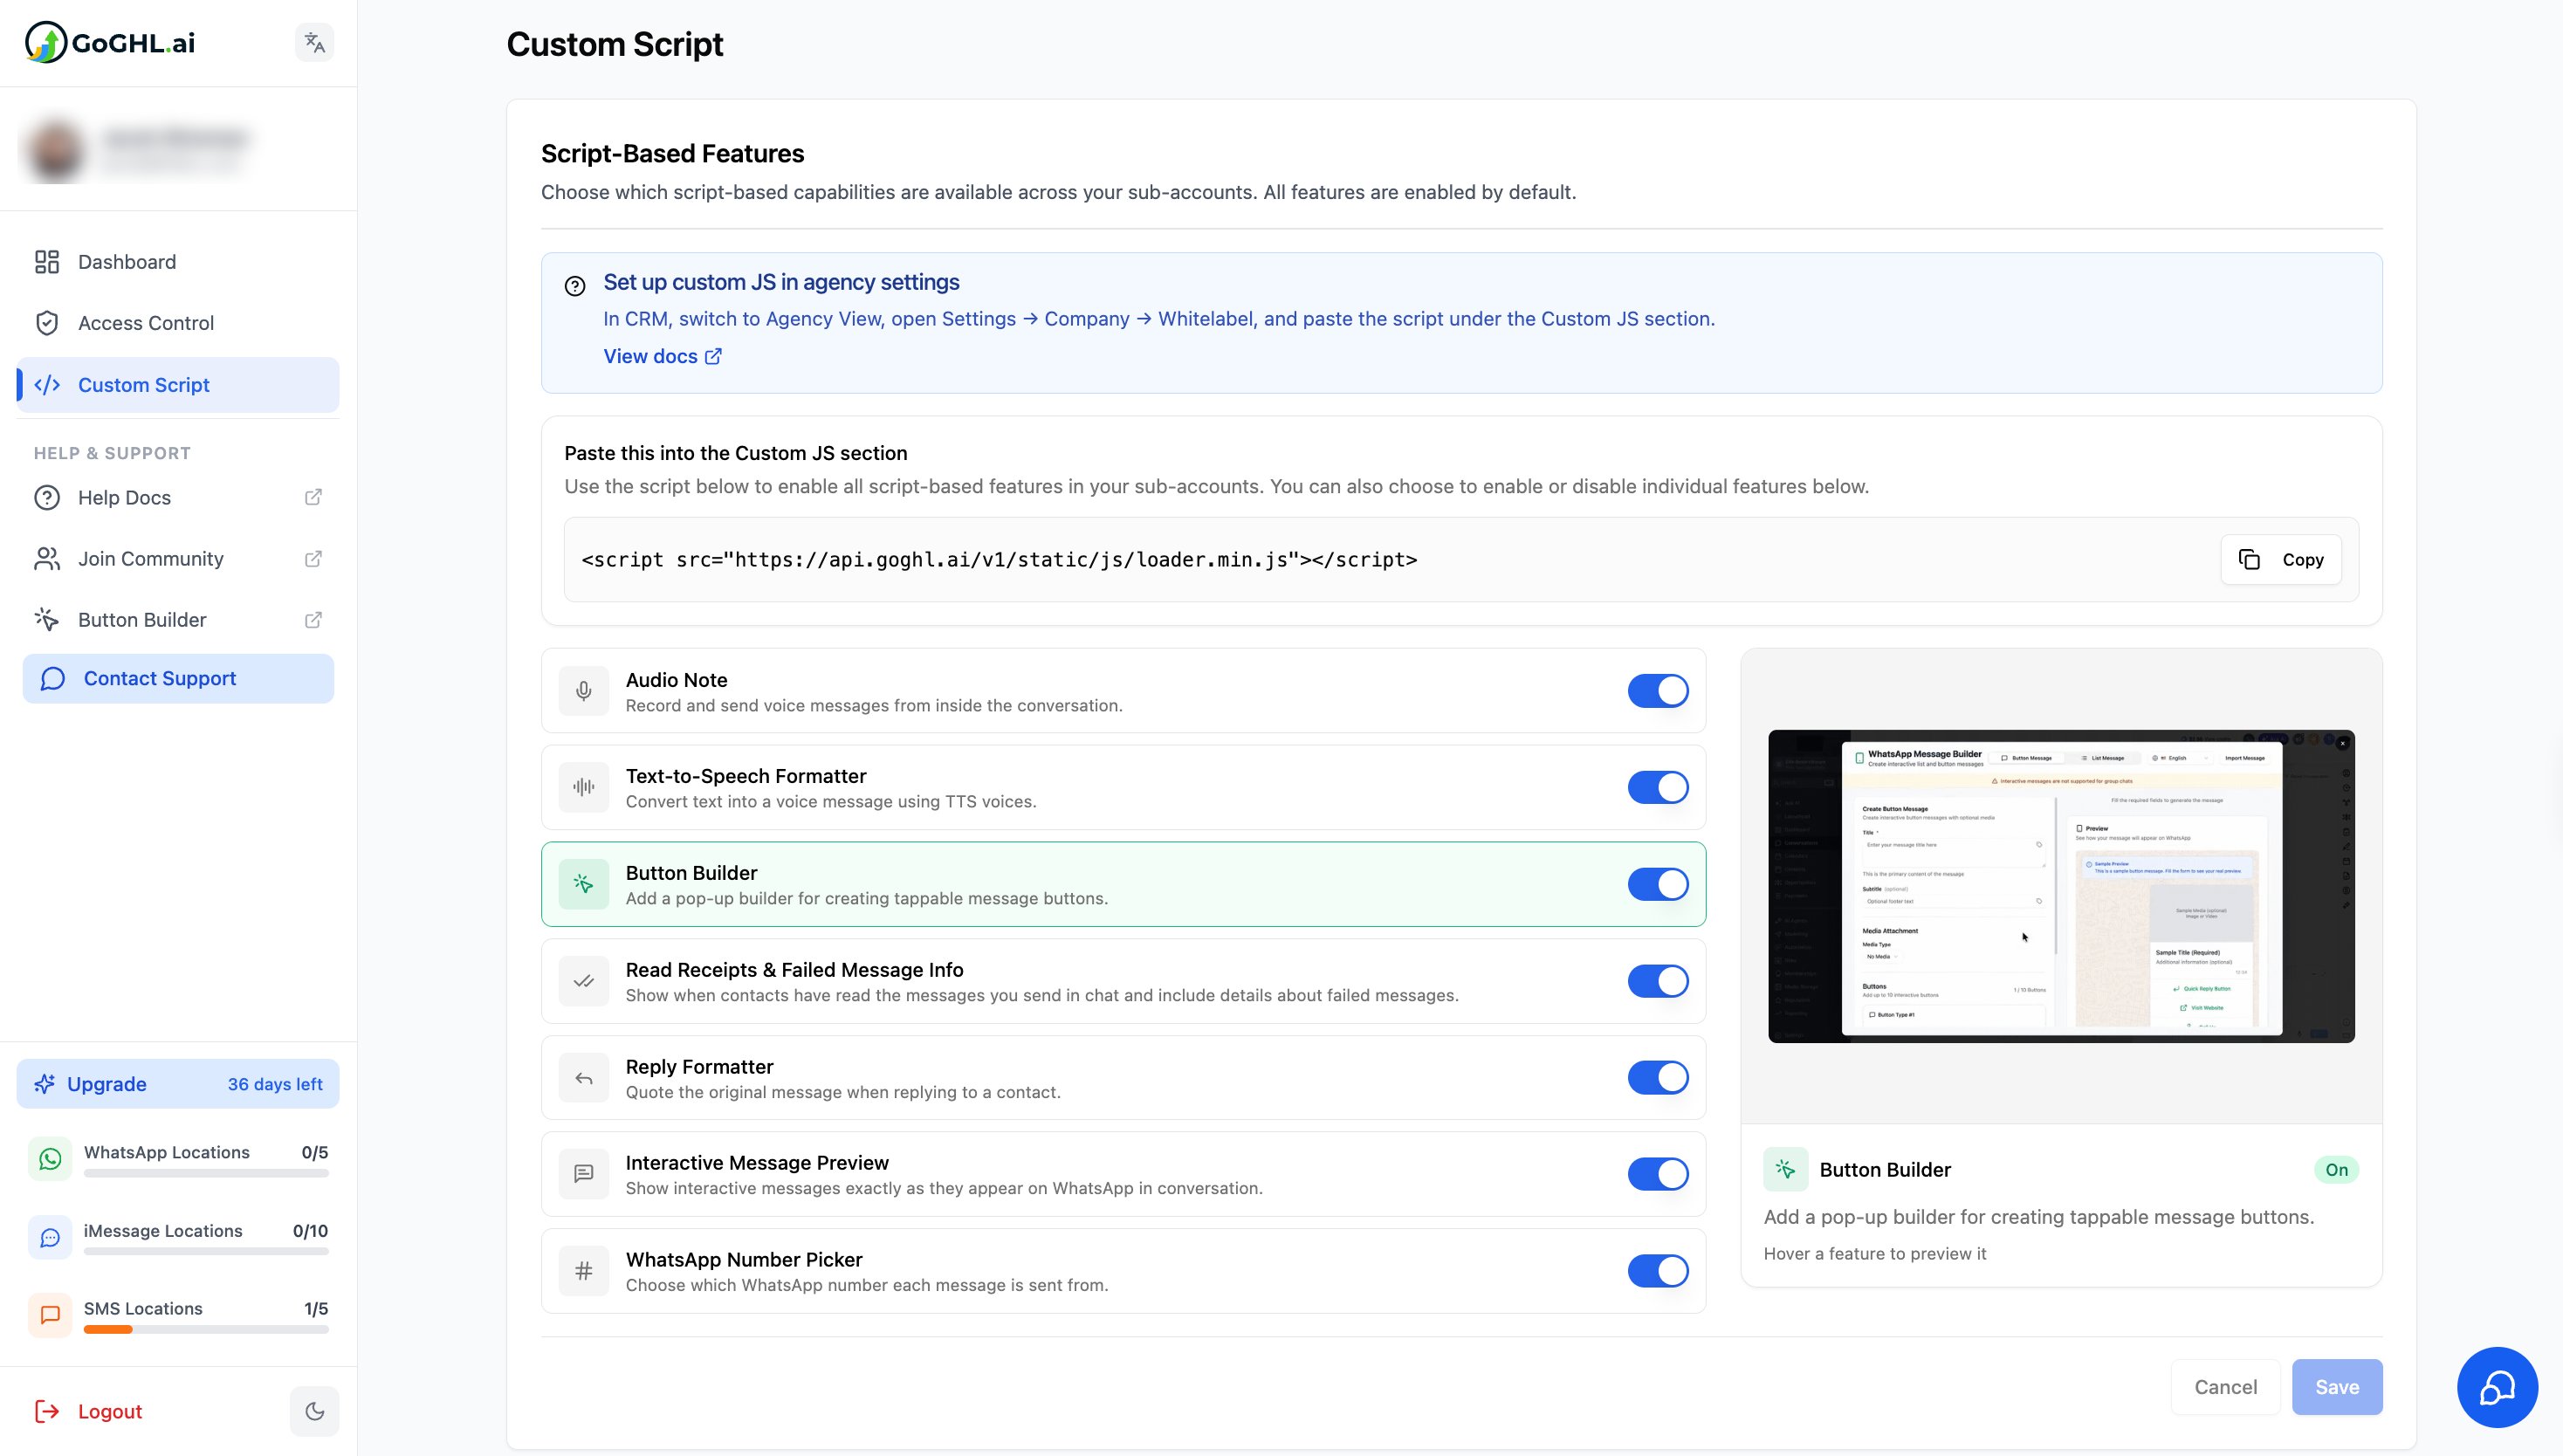This screenshot has height=1456, width=2563.
Task: Select Custom Script sidebar item
Action: 178,385
